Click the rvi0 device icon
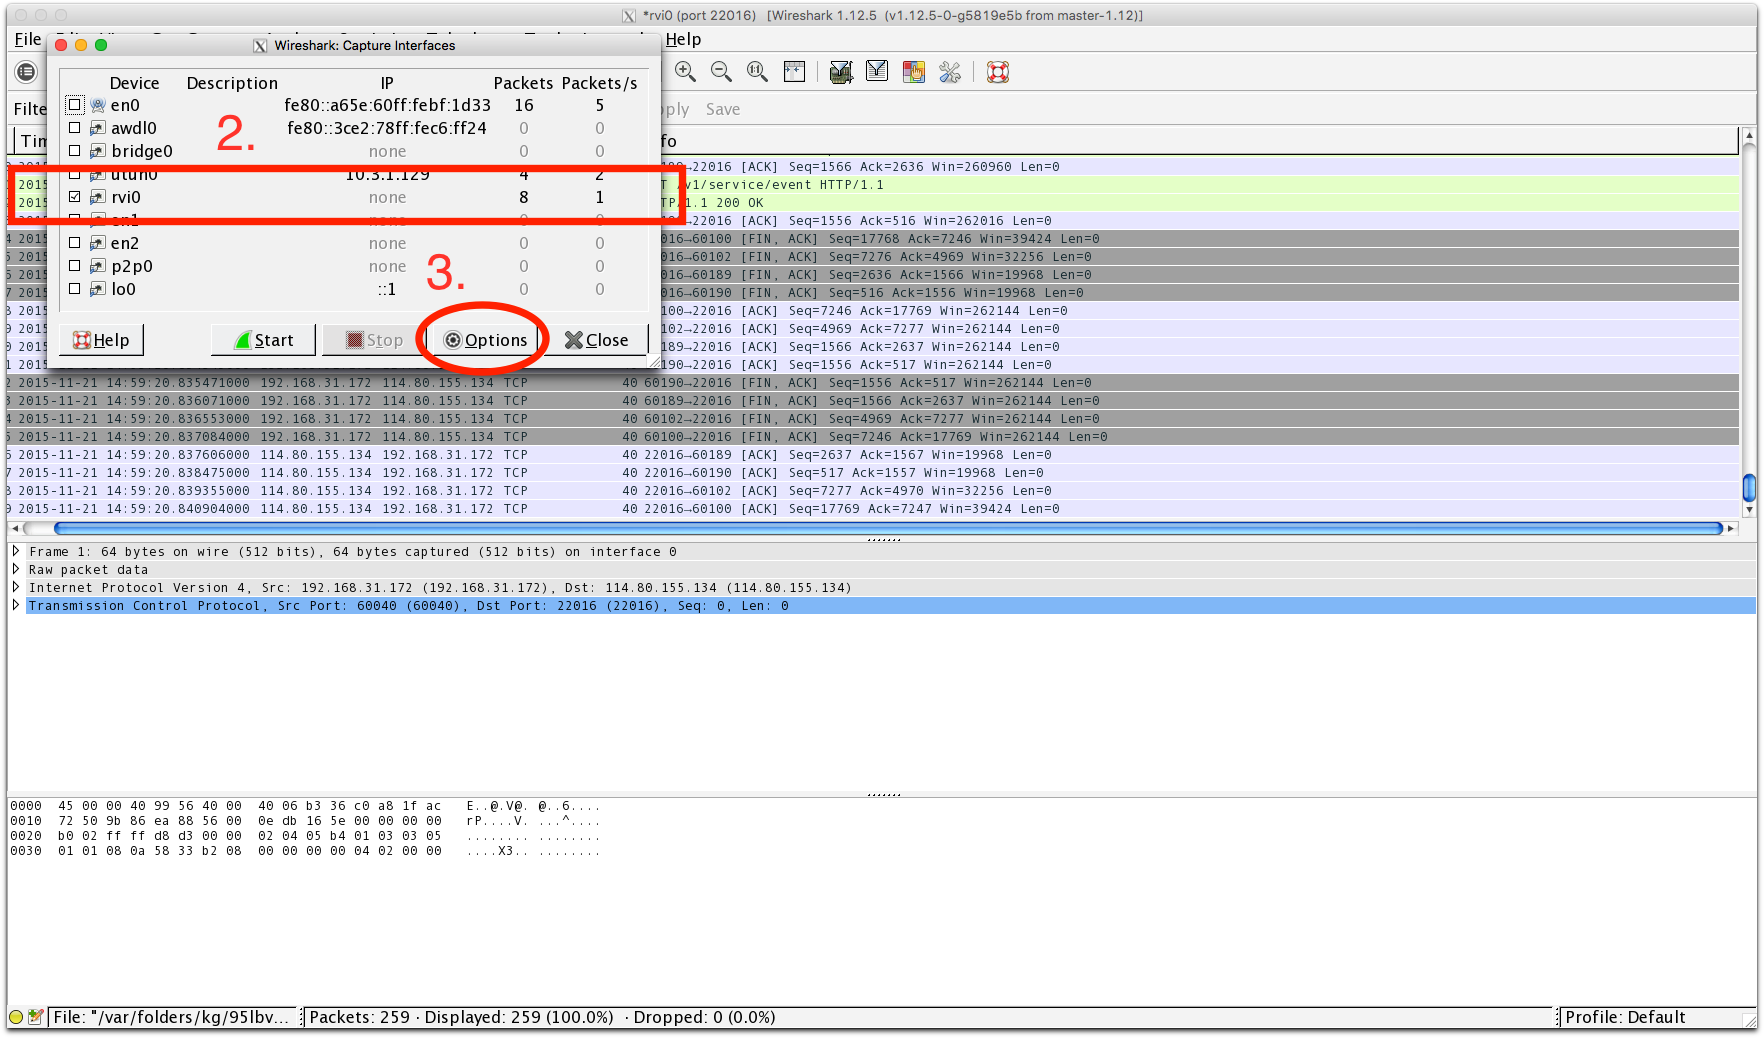This screenshot has height=1038, width=1764. click(98, 197)
